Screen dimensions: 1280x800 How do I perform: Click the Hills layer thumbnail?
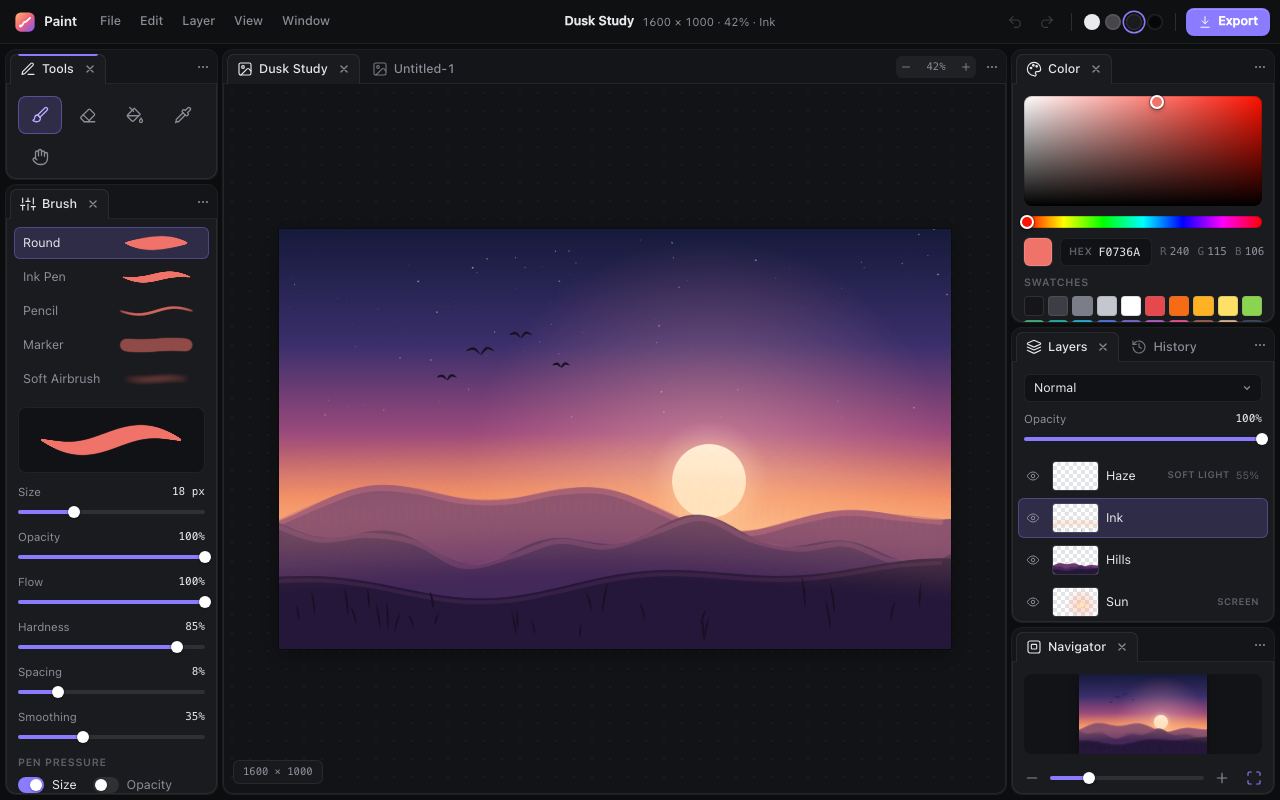1075,560
